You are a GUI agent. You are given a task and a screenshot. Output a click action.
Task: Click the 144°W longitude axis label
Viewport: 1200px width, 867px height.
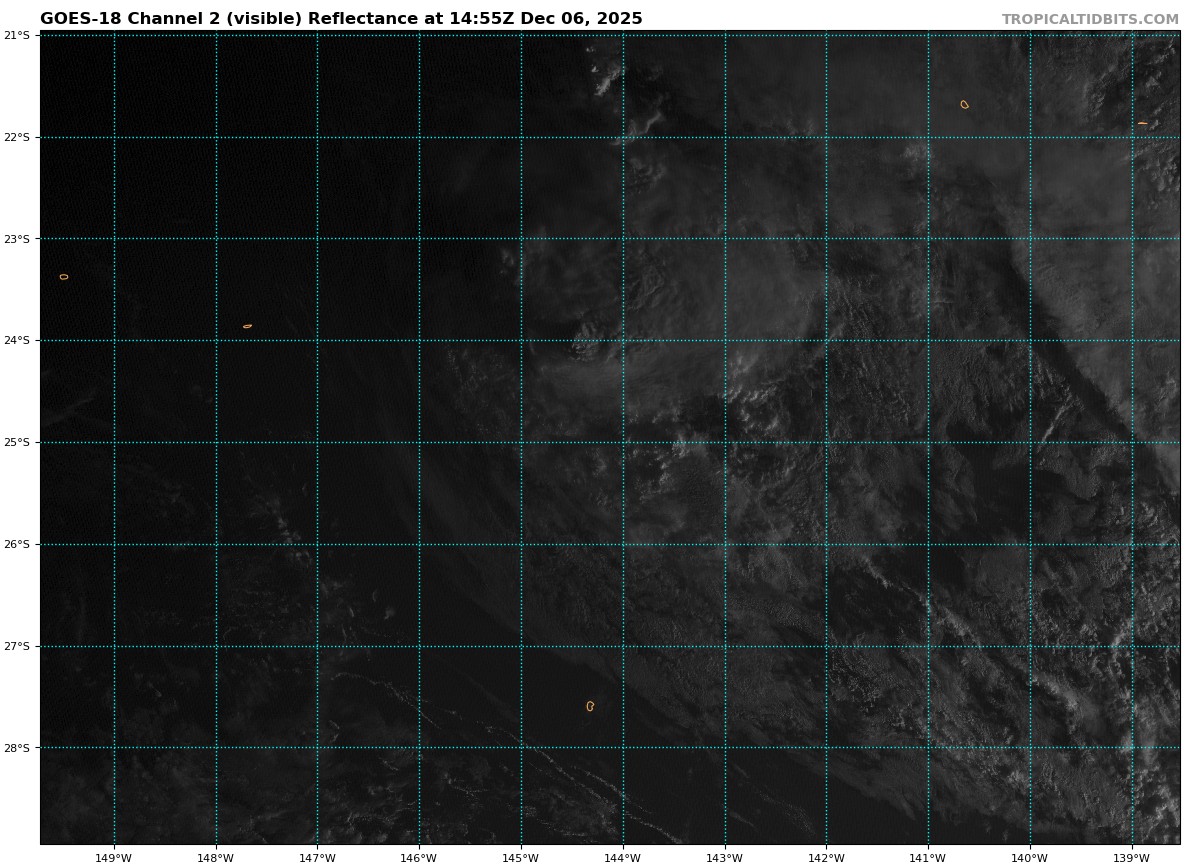click(622, 857)
